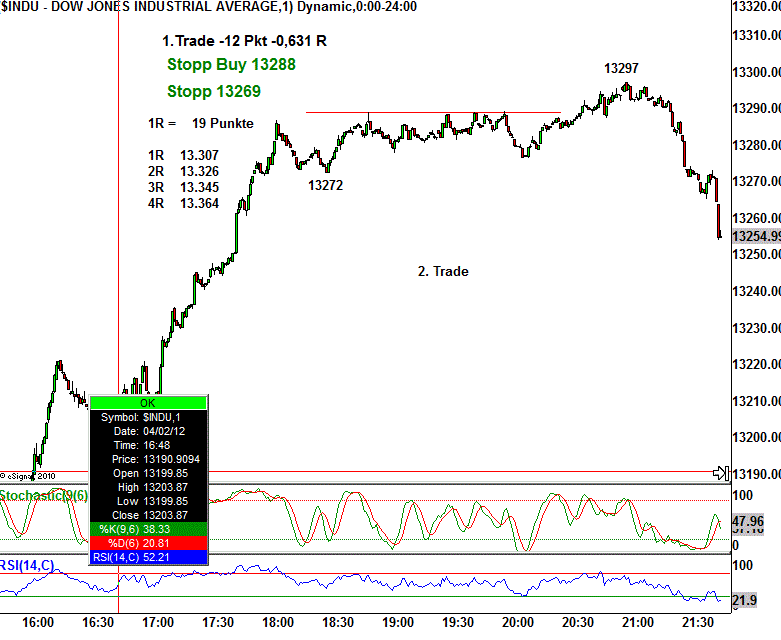The height and width of the screenshot is (640, 781).
Task: Click the '1.Trade -12 Pkt -0,631 R' text
Action: [244, 41]
